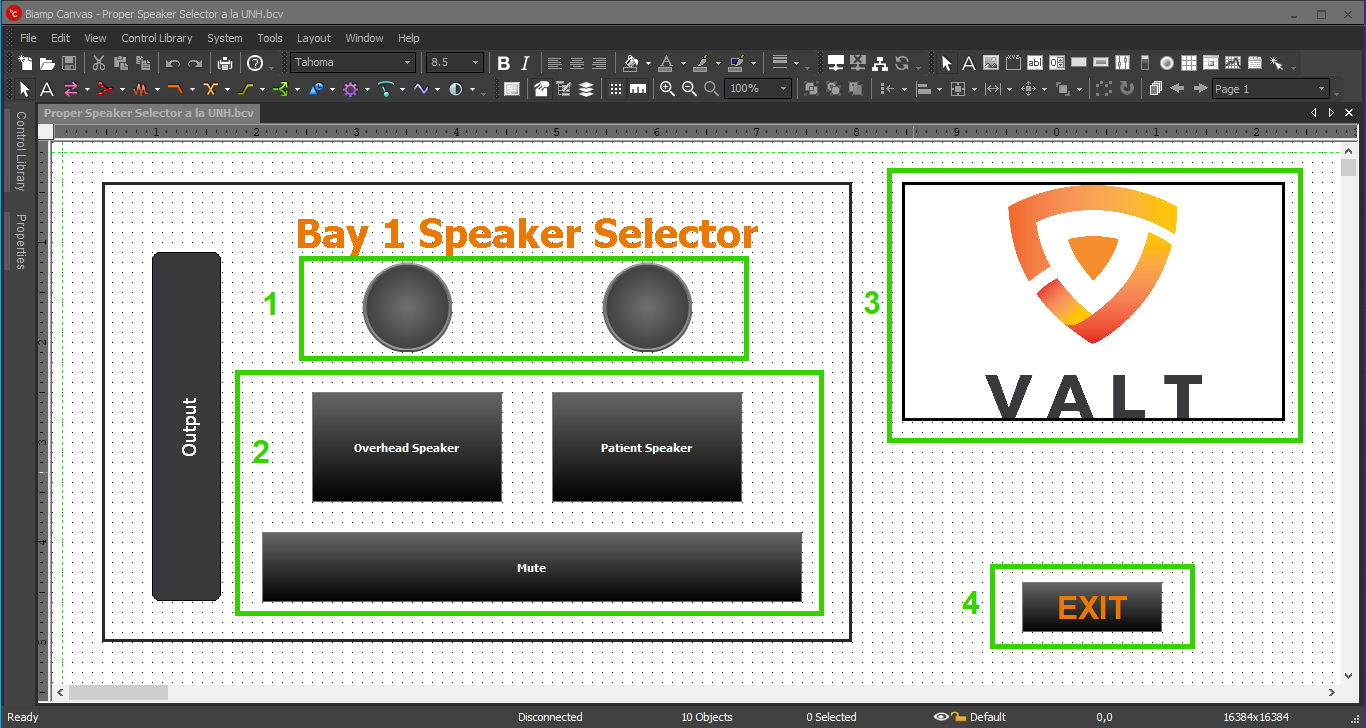Click the EXIT button on canvas
Viewport: 1366px width, 728px height.
(1092, 607)
